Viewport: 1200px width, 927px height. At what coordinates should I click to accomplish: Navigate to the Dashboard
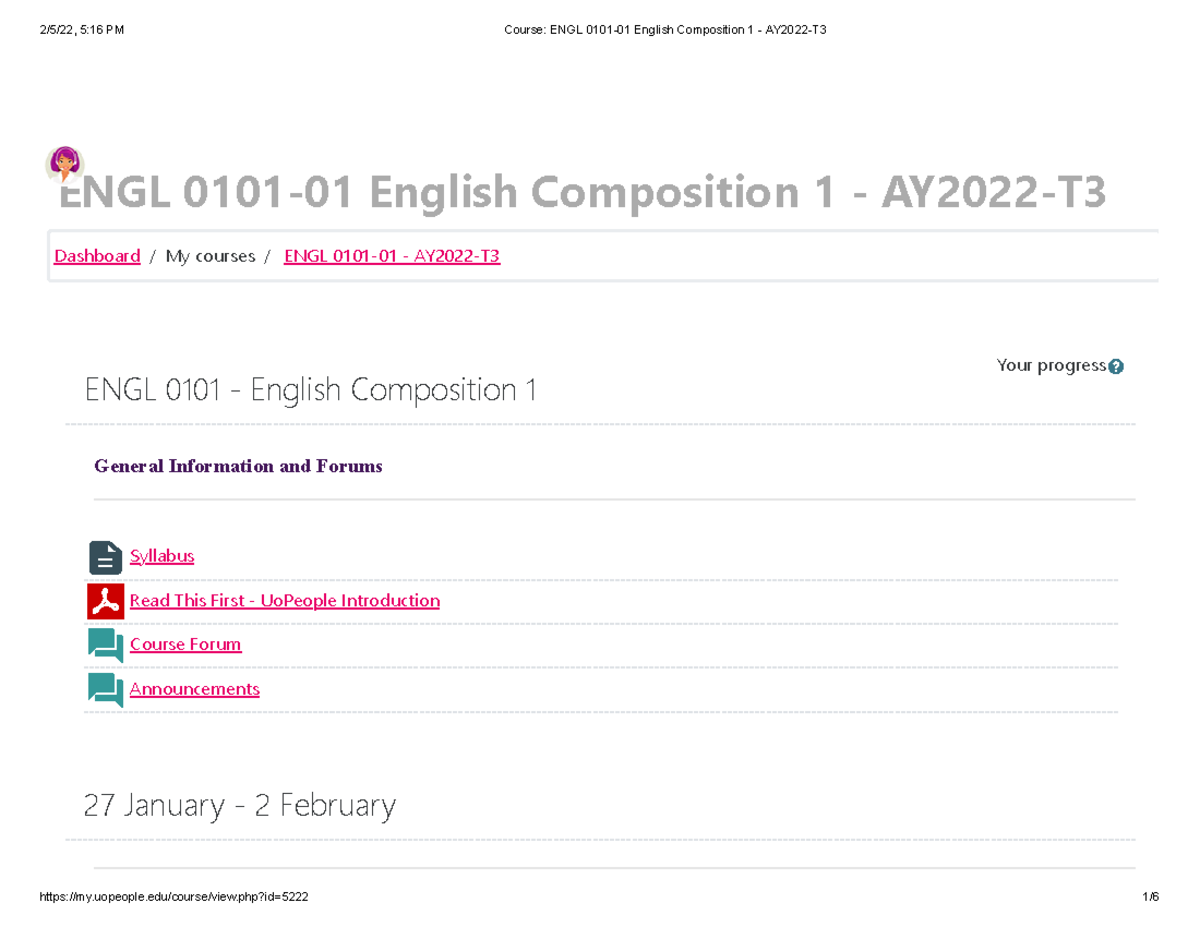click(x=97, y=255)
